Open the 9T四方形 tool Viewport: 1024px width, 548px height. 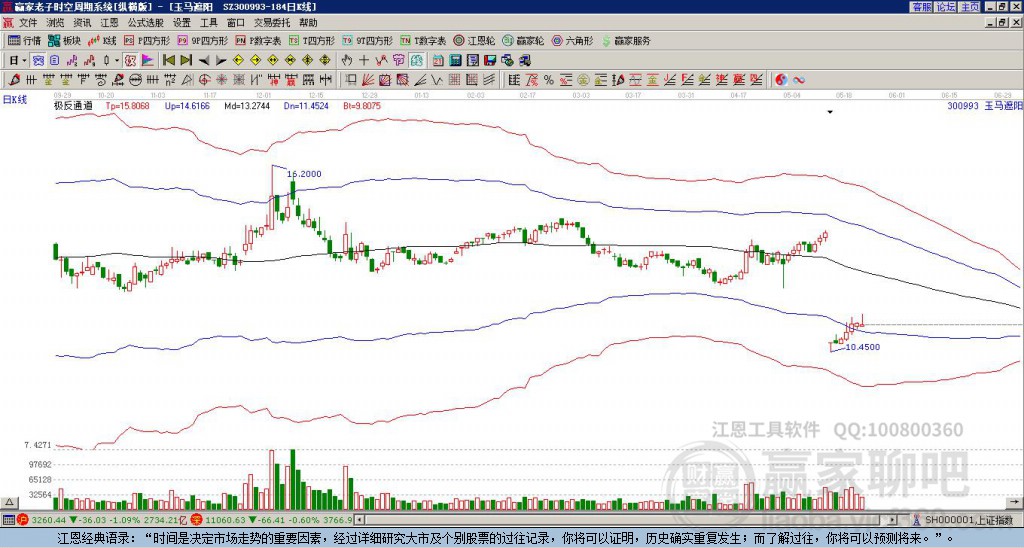point(367,40)
